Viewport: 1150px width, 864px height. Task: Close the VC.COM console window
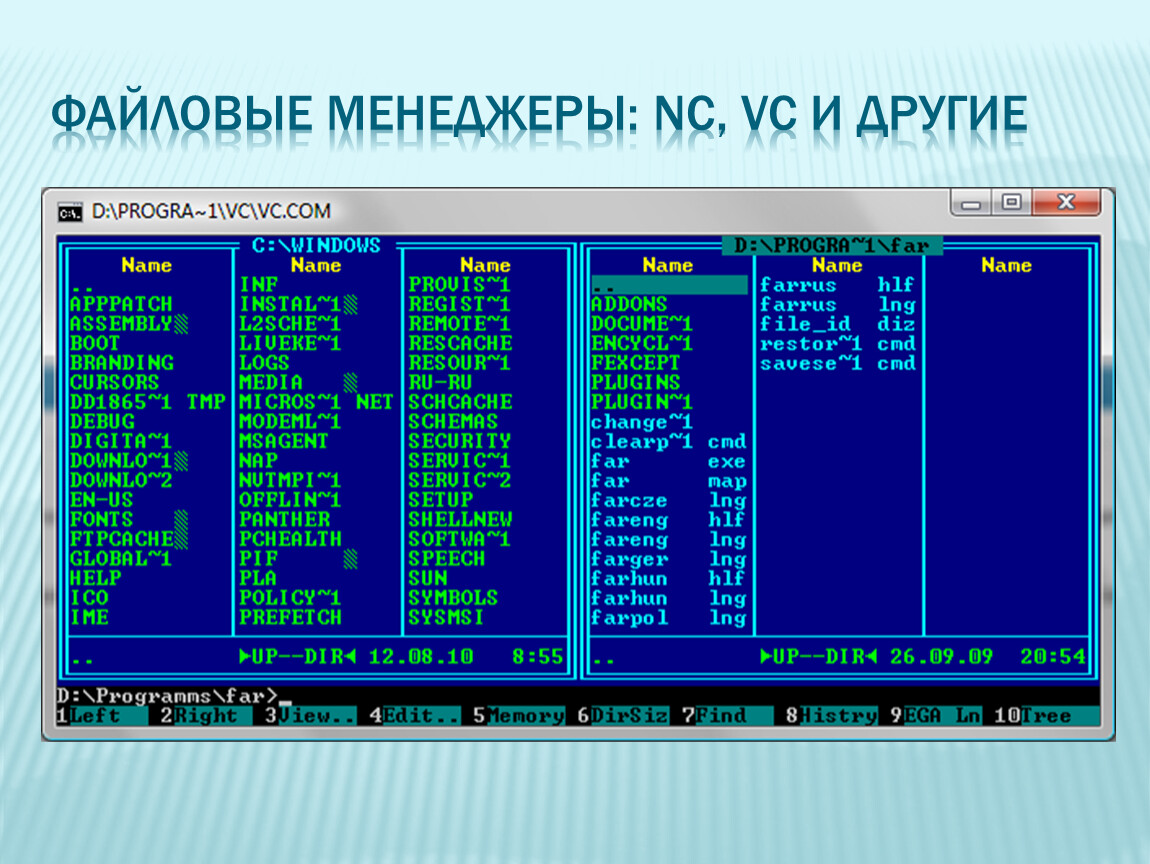coord(1066,202)
